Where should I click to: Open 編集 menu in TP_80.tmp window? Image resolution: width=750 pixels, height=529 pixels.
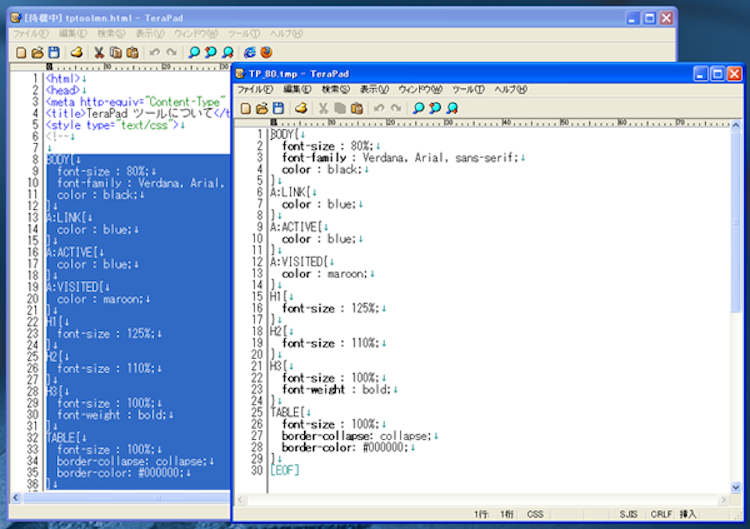point(297,90)
